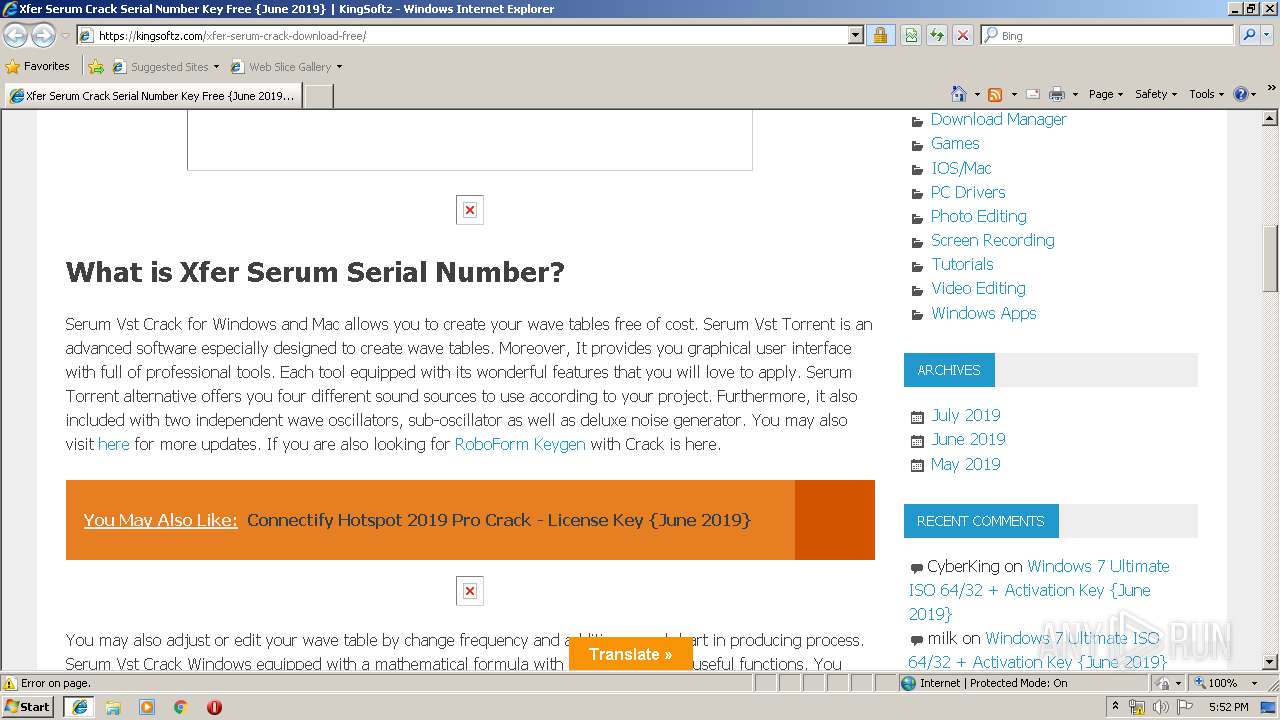The height and width of the screenshot is (720, 1280).
Task: Select the Xfer Serum Crack tab
Action: pos(152,96)
